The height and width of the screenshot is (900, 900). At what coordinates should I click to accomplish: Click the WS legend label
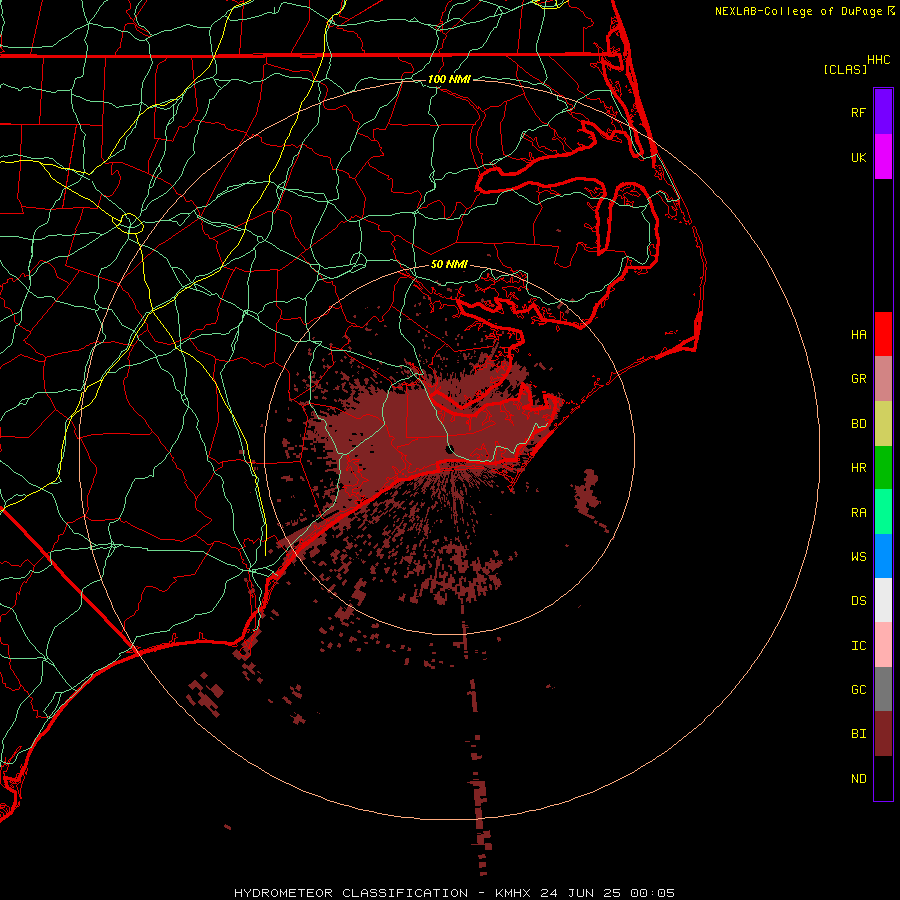[x=858, y=556]
